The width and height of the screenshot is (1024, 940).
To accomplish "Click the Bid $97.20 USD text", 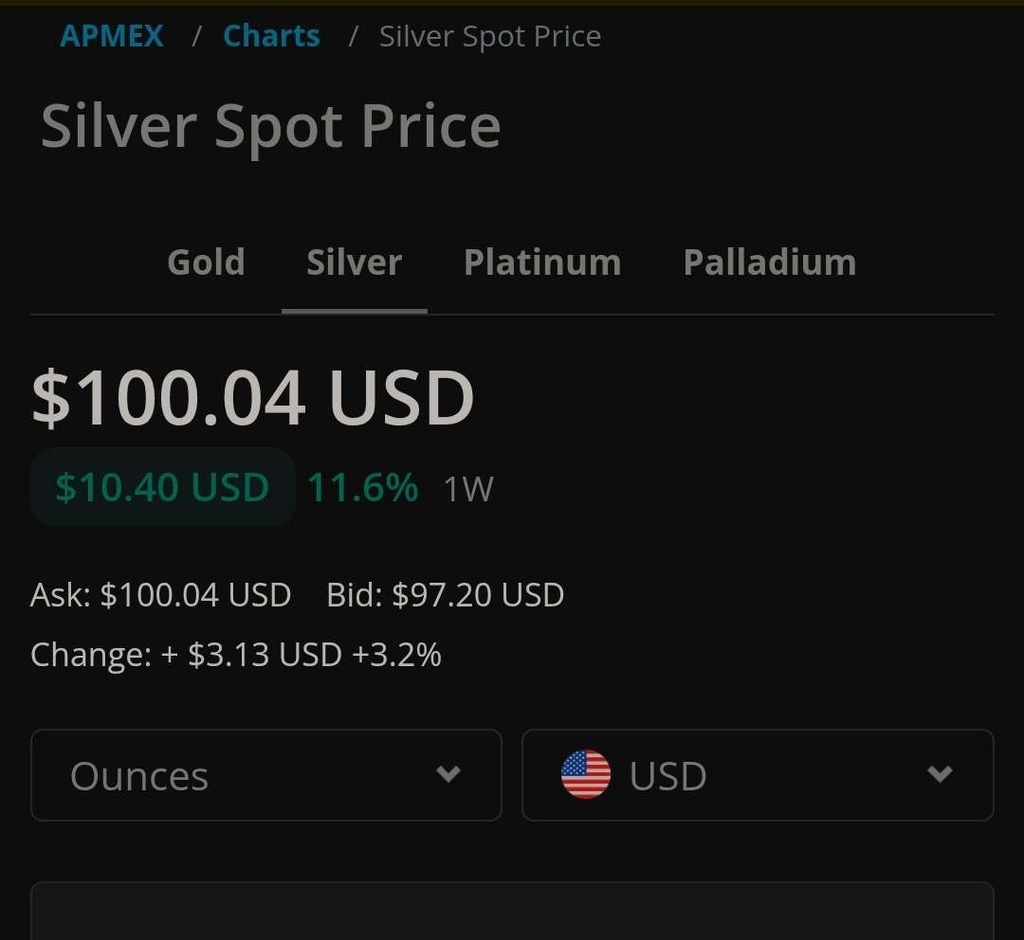I will pos(445,595).
